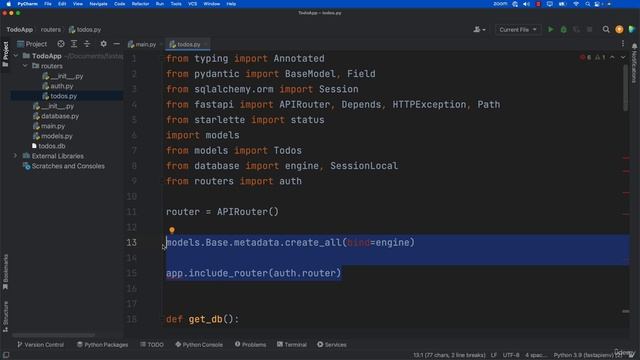Open the Services tool window

pyautogui.click(x=332, y=344)
